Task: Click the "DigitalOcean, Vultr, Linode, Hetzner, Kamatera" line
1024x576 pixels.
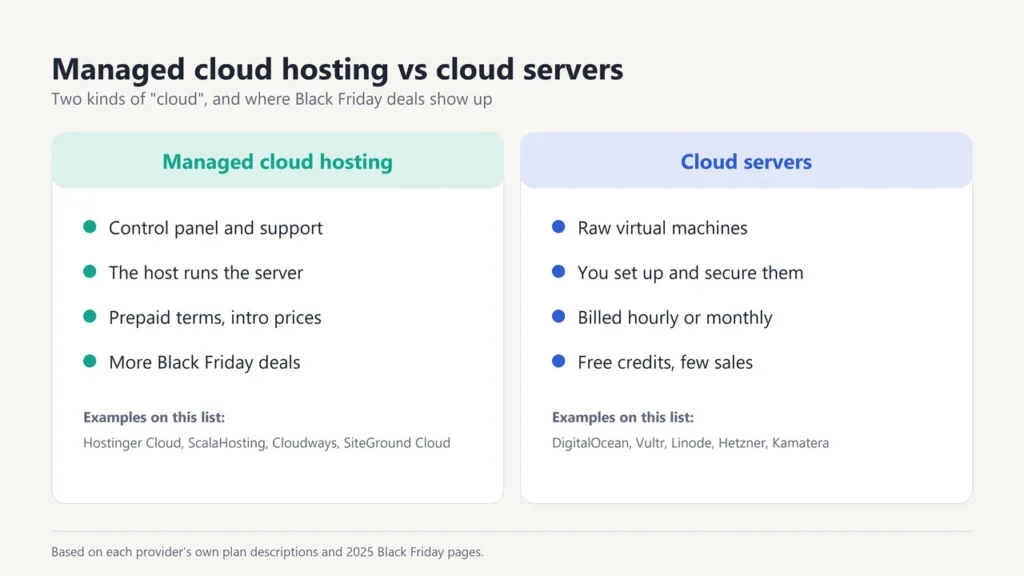Action: tap(690, 443)
